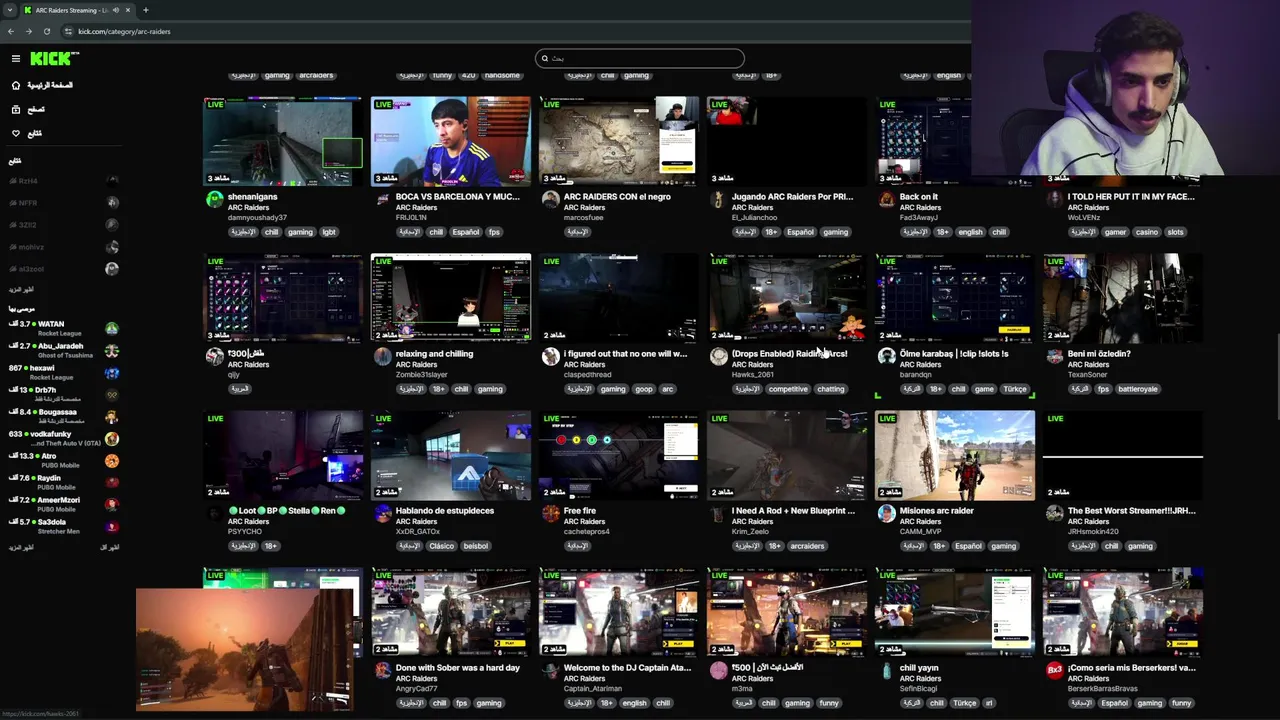Open shenanigans streamer avatar
The image size is (1280, 720).
click(x=214, y=200)
